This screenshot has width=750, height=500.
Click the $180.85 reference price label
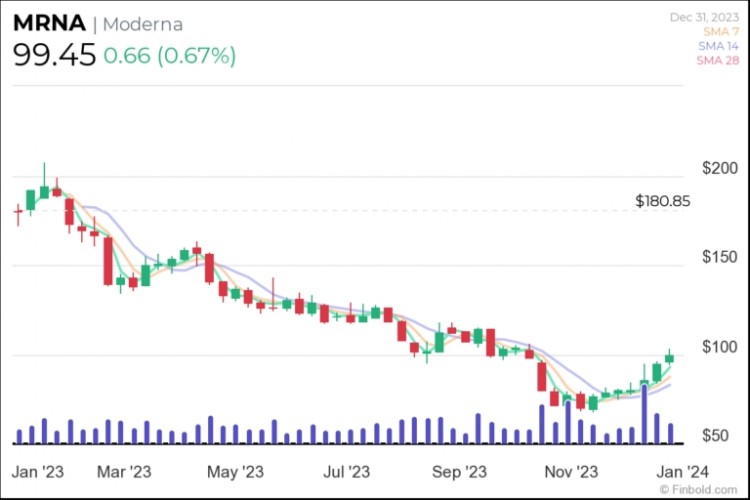click(x=662, y=201)
